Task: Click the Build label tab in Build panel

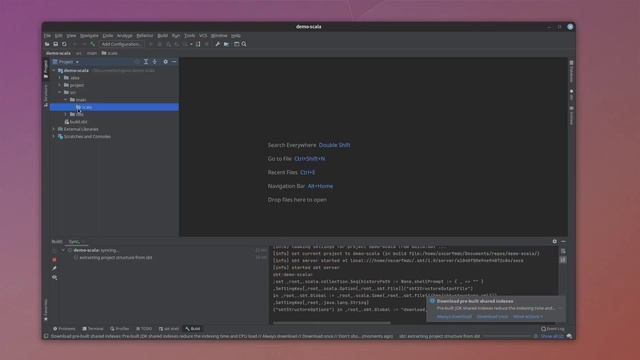Action: [57, 242]
